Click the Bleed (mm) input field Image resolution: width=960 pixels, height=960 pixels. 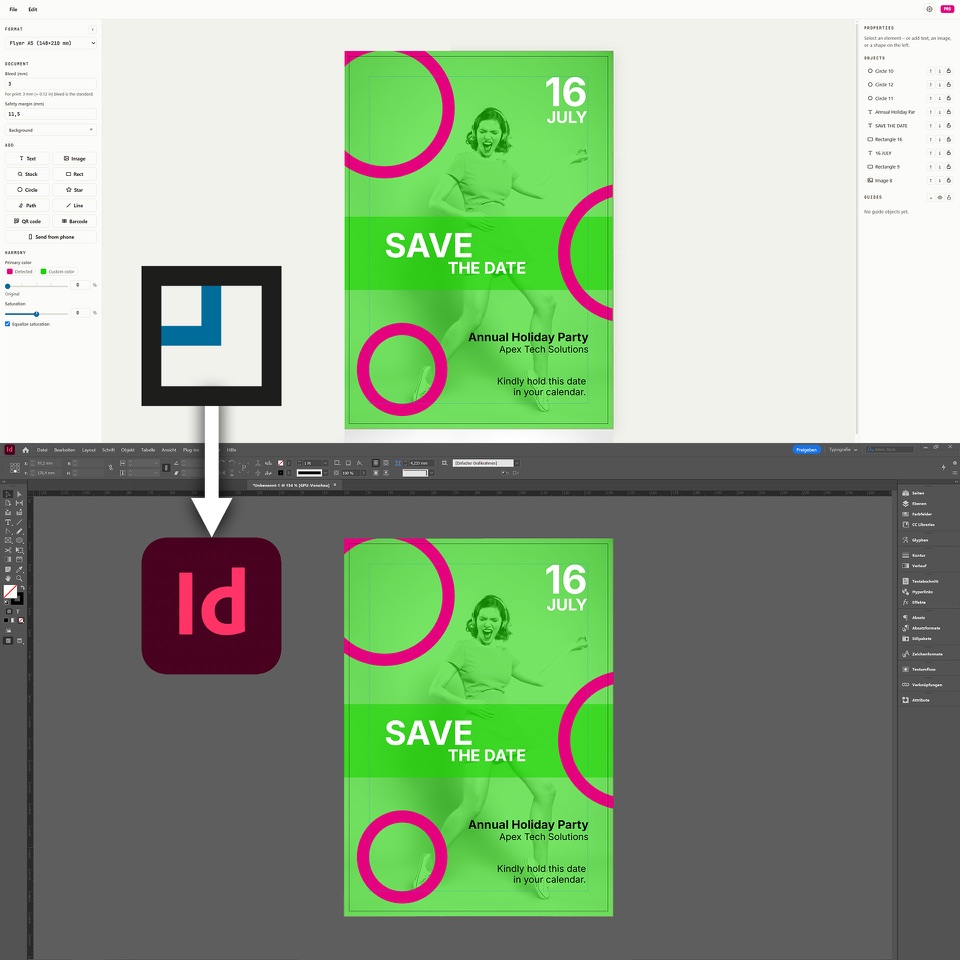coord(50,84)
